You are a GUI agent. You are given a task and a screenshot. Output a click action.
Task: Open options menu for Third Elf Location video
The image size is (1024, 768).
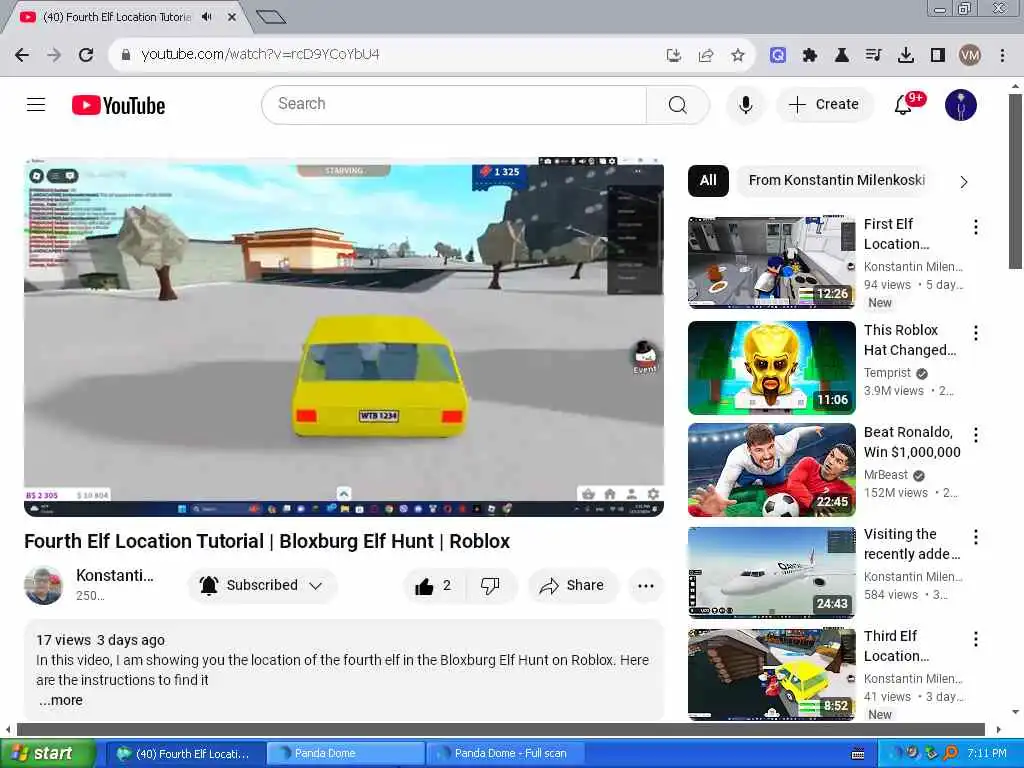click(x=976, y=639)
